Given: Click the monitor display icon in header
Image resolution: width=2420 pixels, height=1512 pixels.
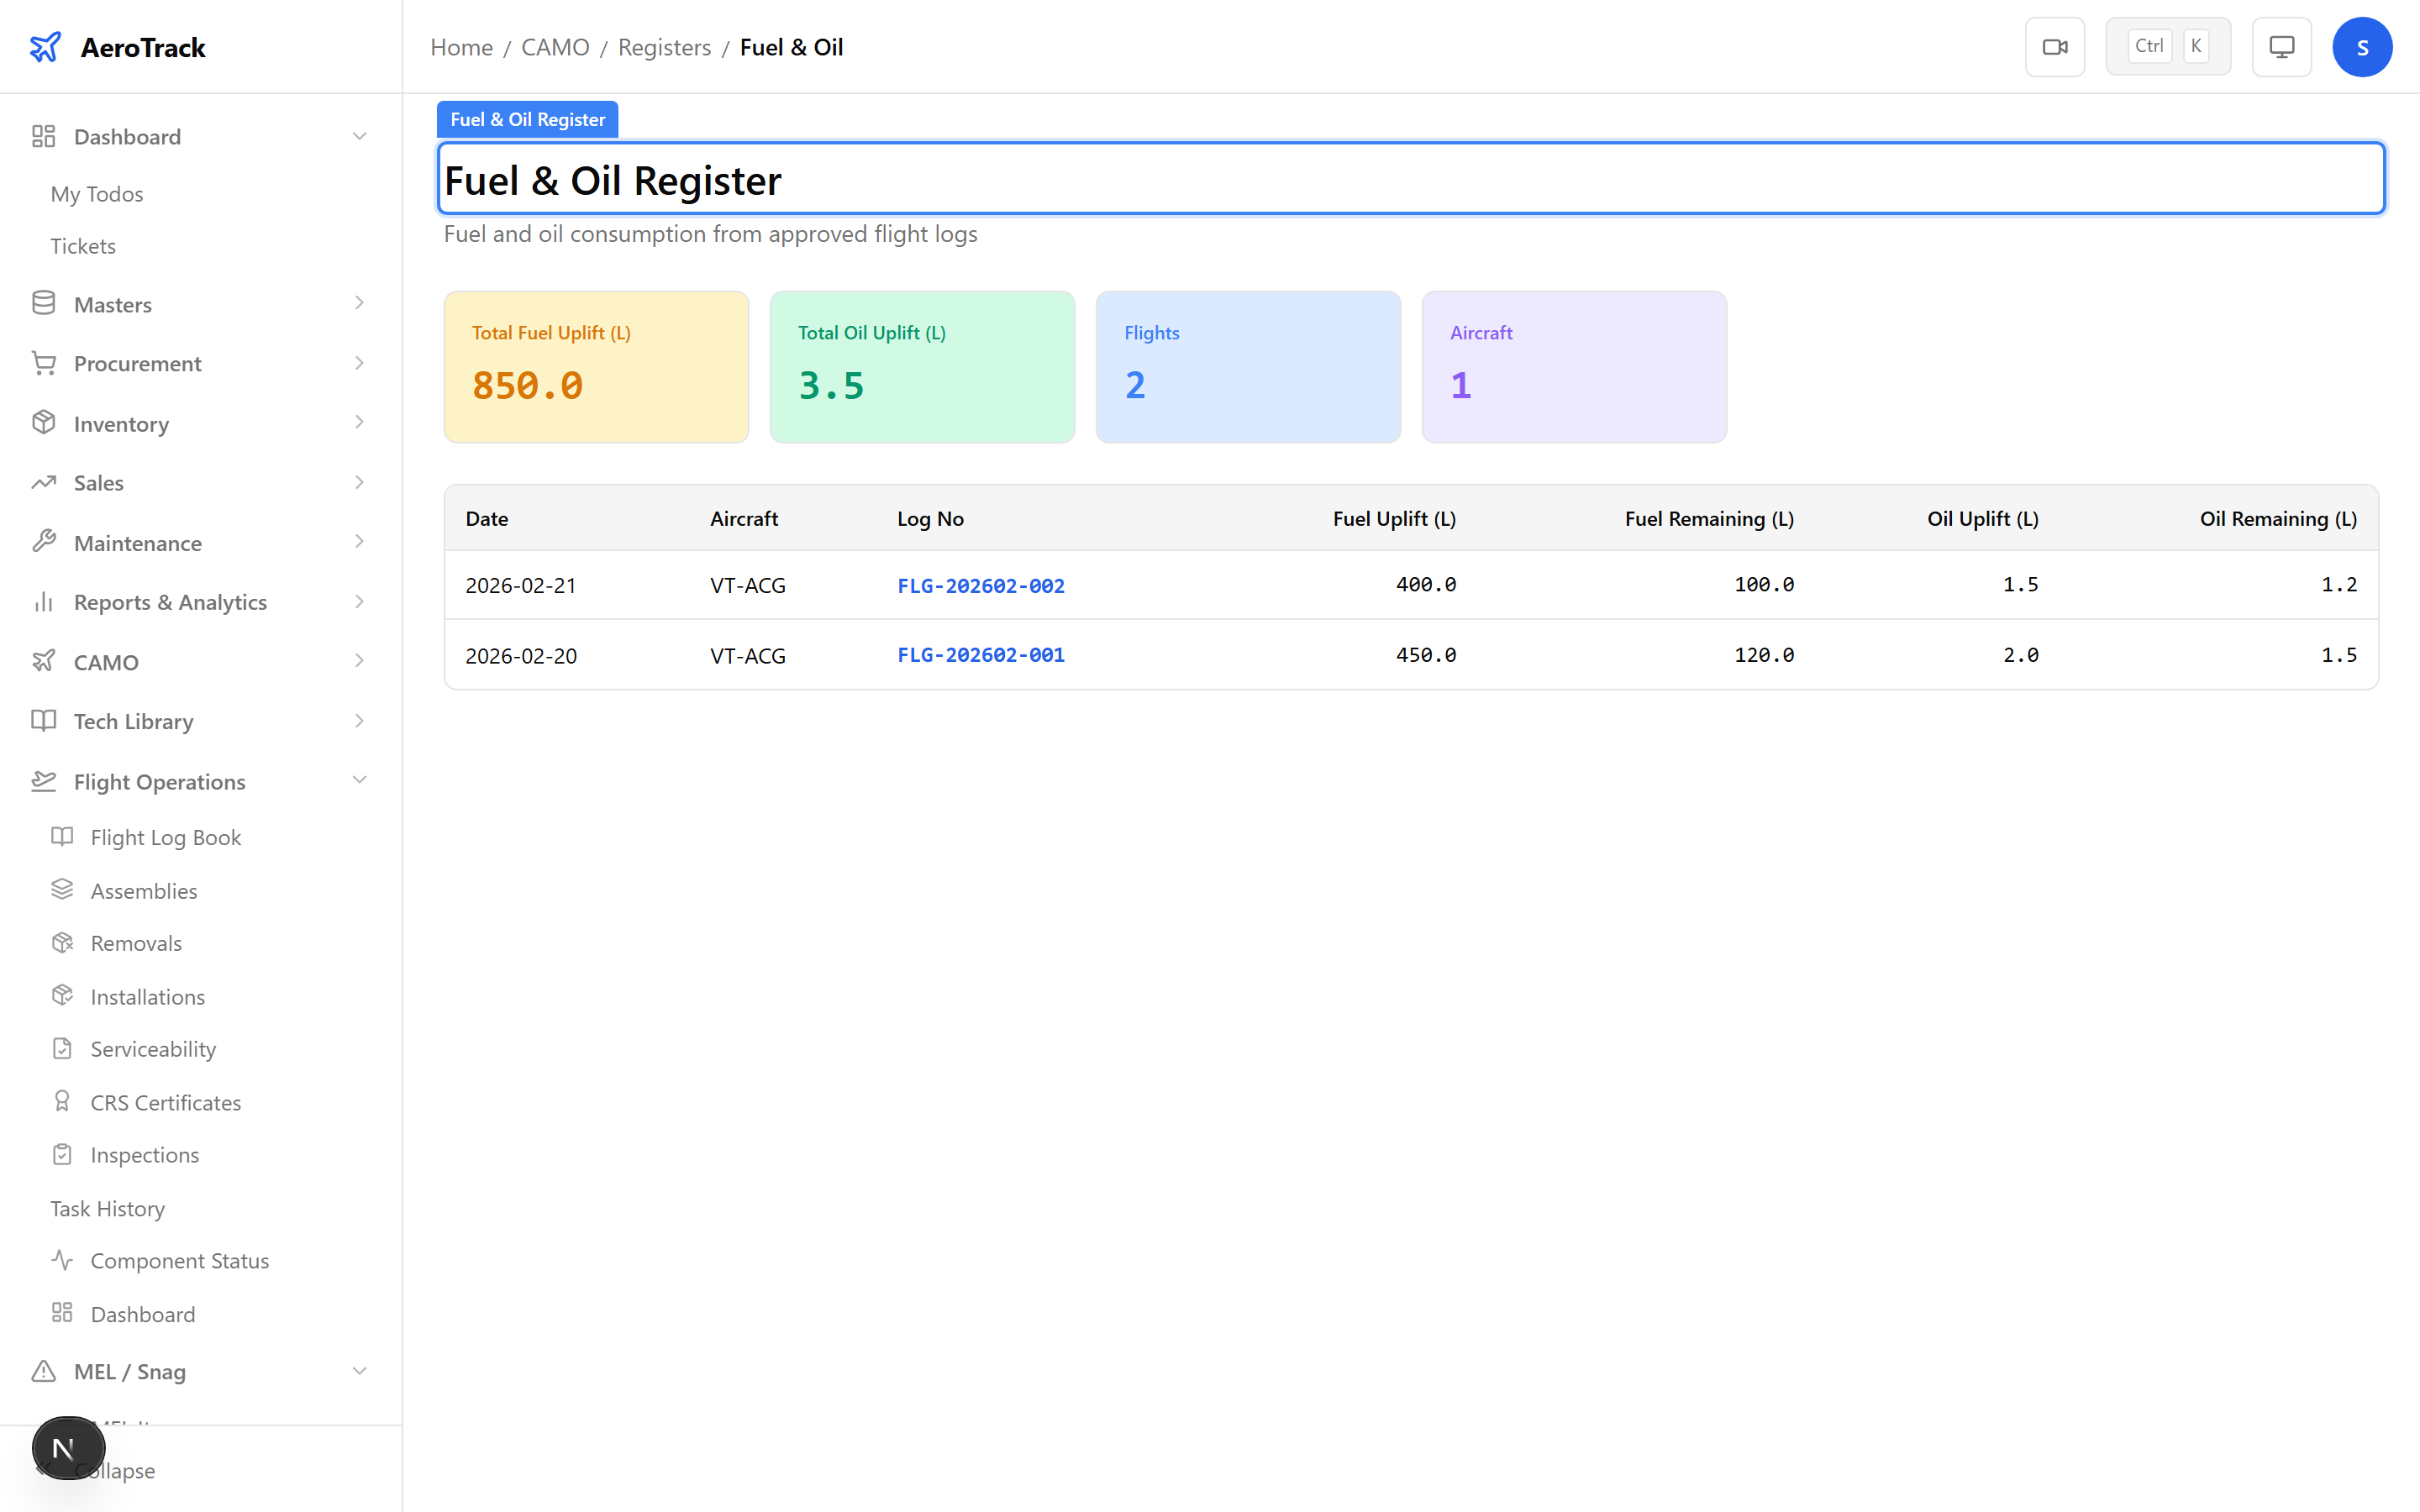Looking at the screenshot, I should tap(2281, 47).
